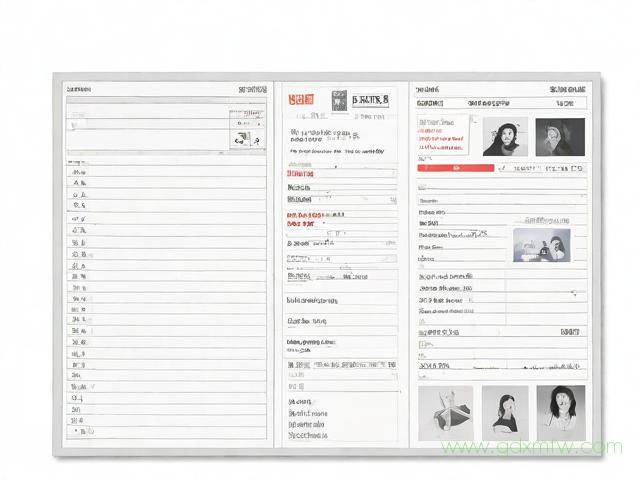Click the left panel's top-left header label
Image resolution: width=640 pixels, height=480 pixels.
[x=79, y=89]
